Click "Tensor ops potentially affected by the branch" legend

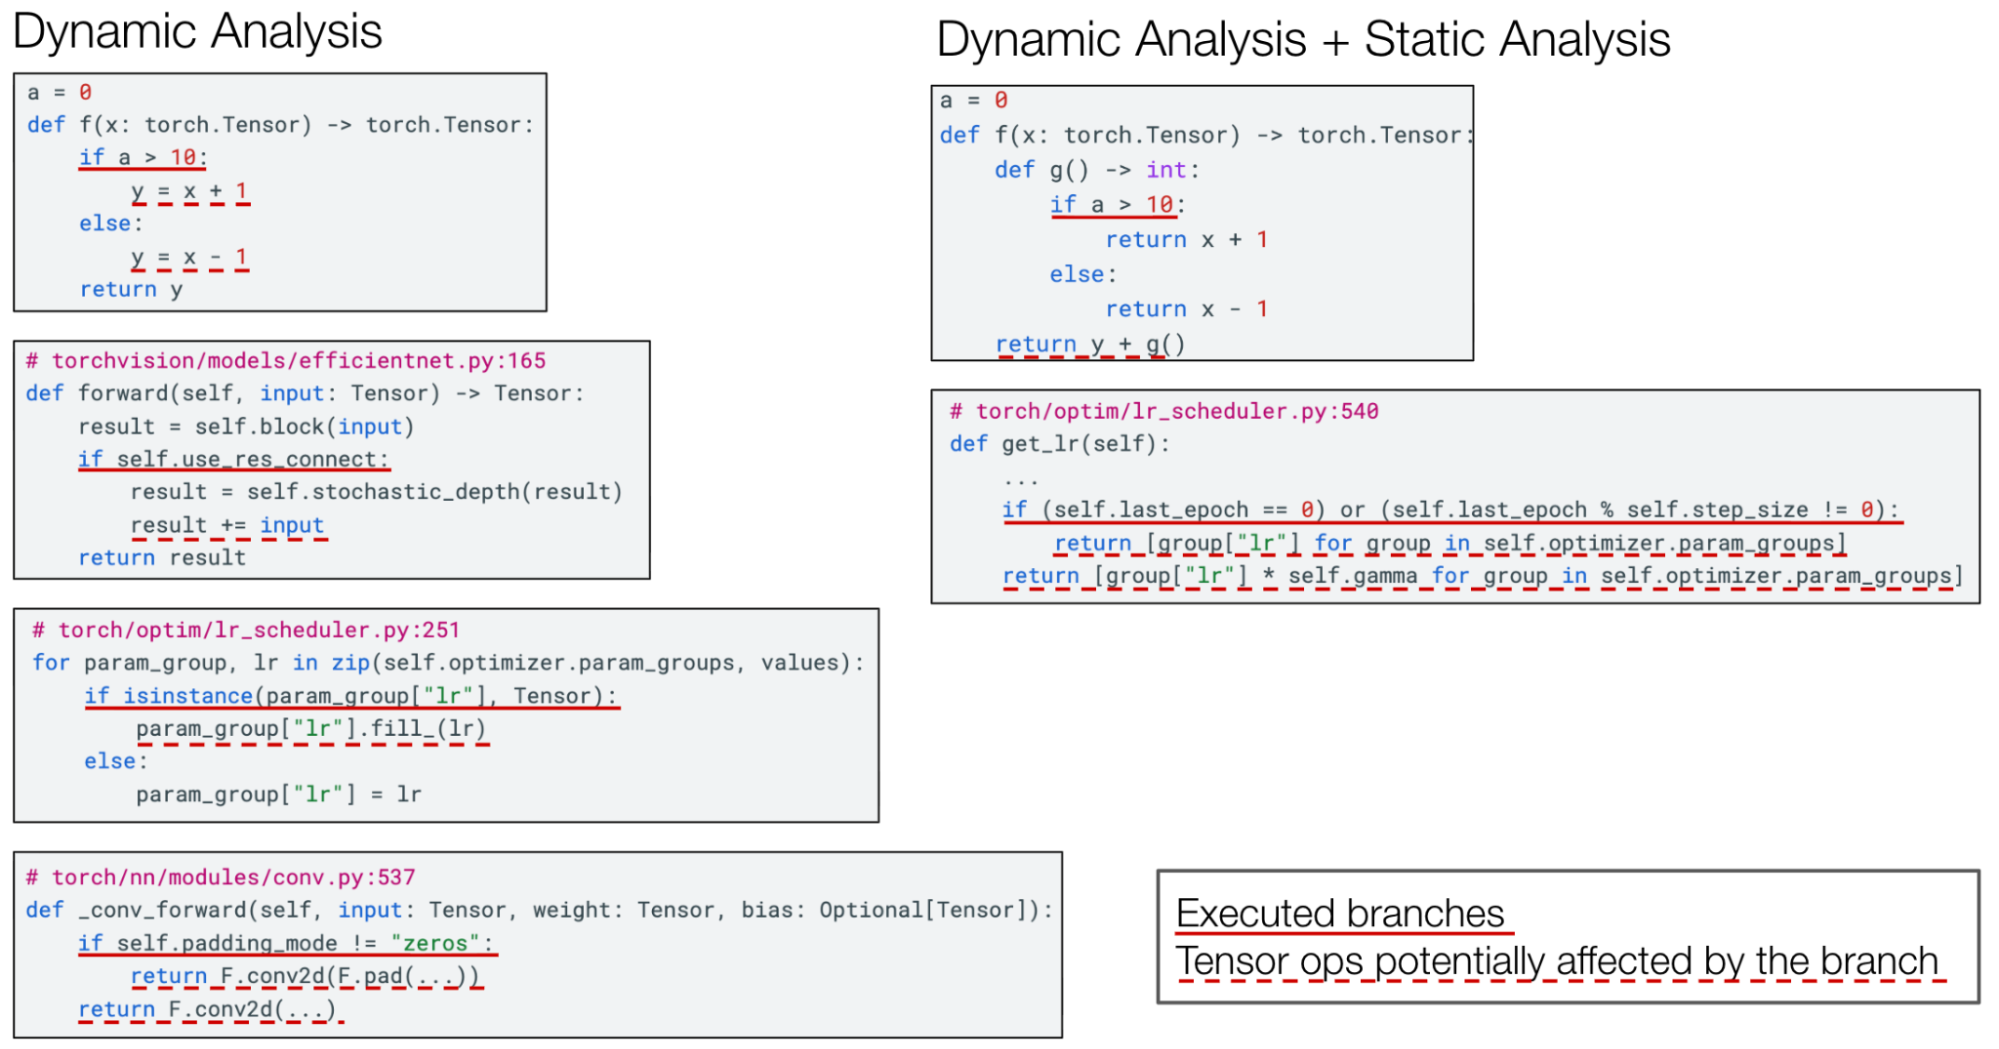pyautogui.click(x=1556, y=961)
